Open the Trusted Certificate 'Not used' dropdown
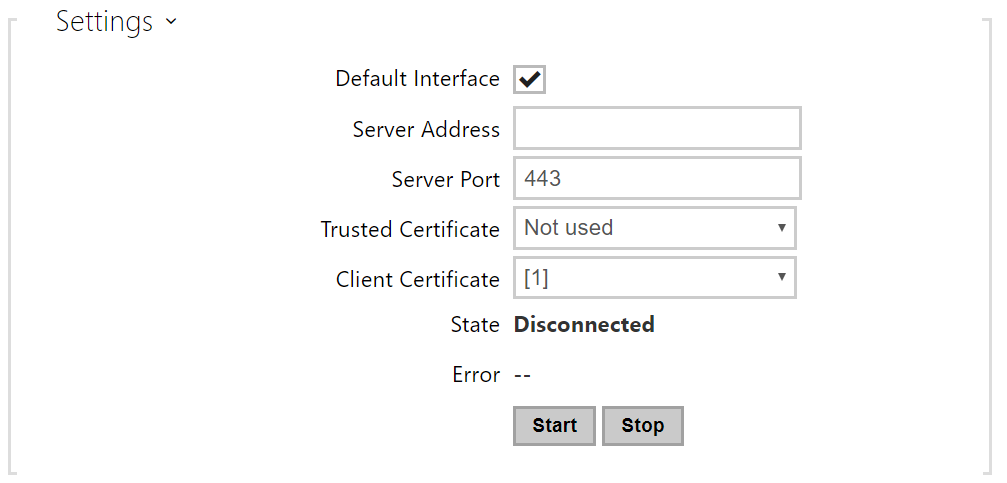The image size is (1007, 483). (x=645, y=228)
